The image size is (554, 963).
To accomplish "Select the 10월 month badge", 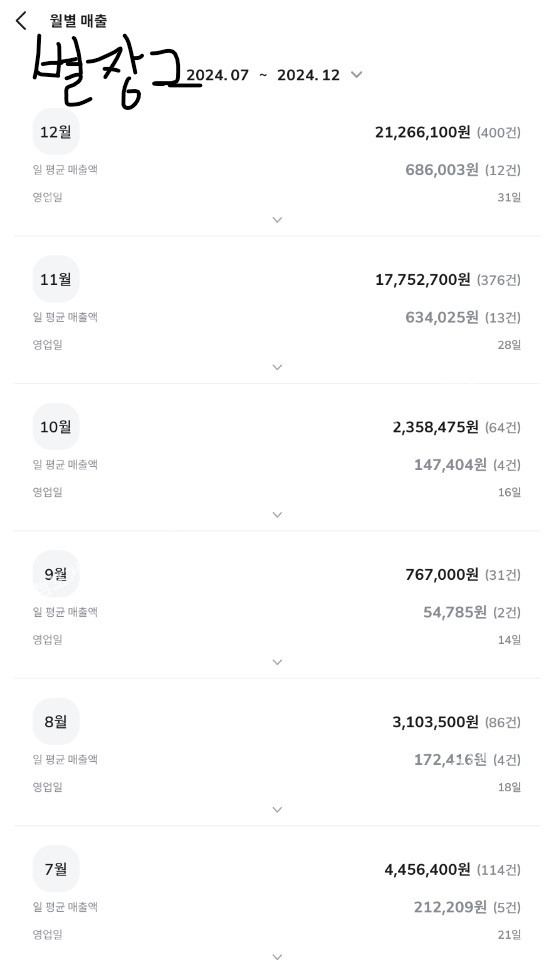I will click(56, 427).
